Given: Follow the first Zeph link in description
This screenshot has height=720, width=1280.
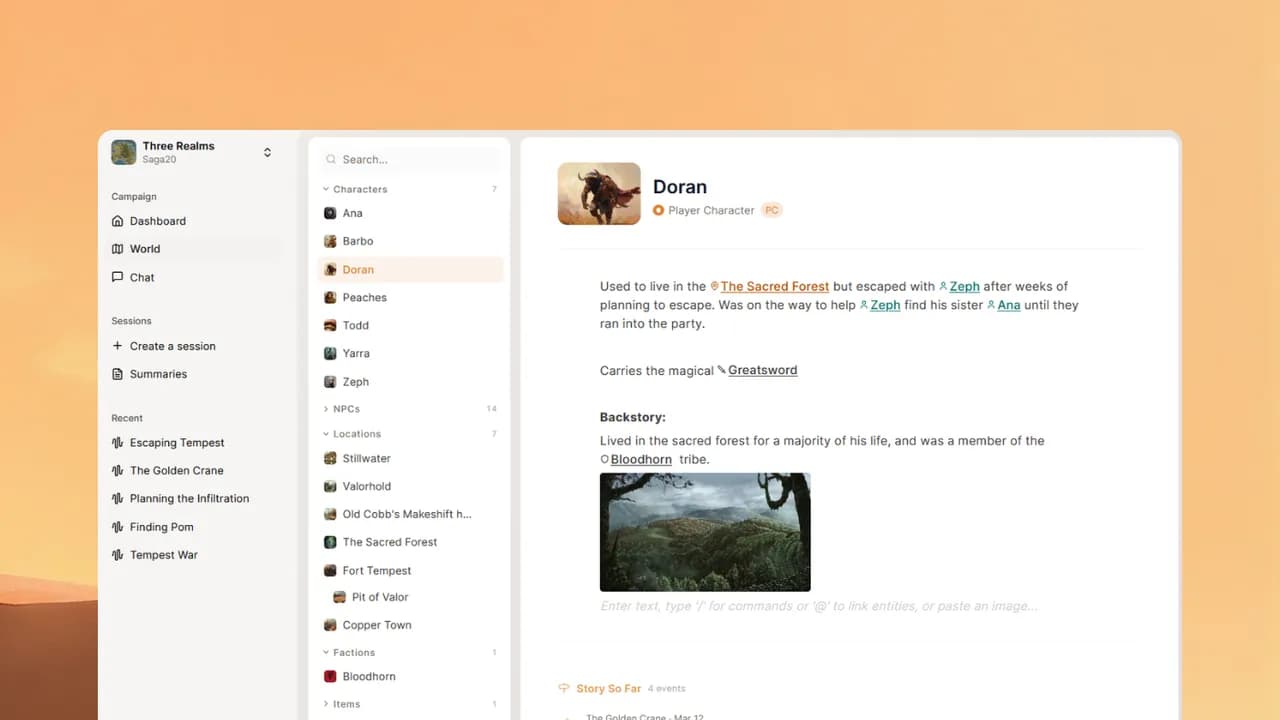Looking at the screenshot, I should click(964, 286).
